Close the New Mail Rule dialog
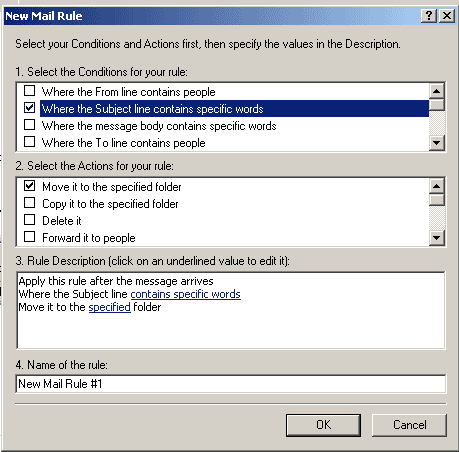This screenshot has width=459, height=452. [447, 16]
